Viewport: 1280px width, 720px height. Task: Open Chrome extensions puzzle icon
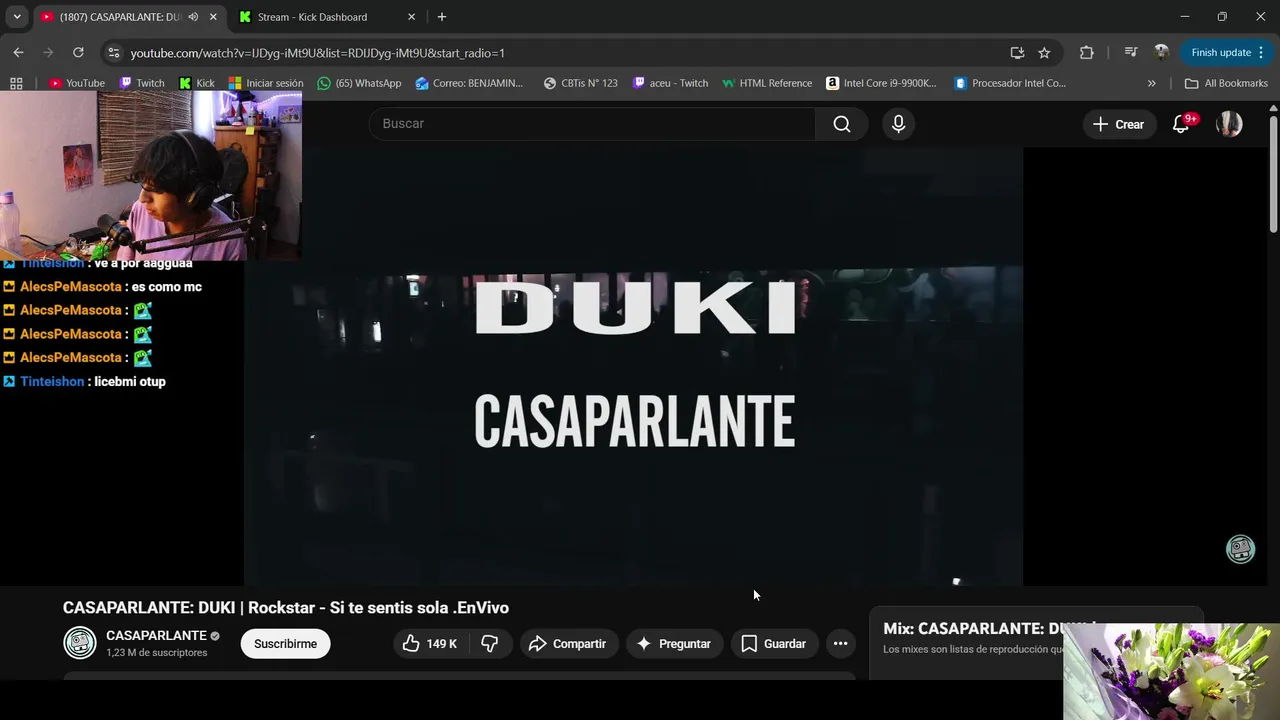pos(1086,52)
